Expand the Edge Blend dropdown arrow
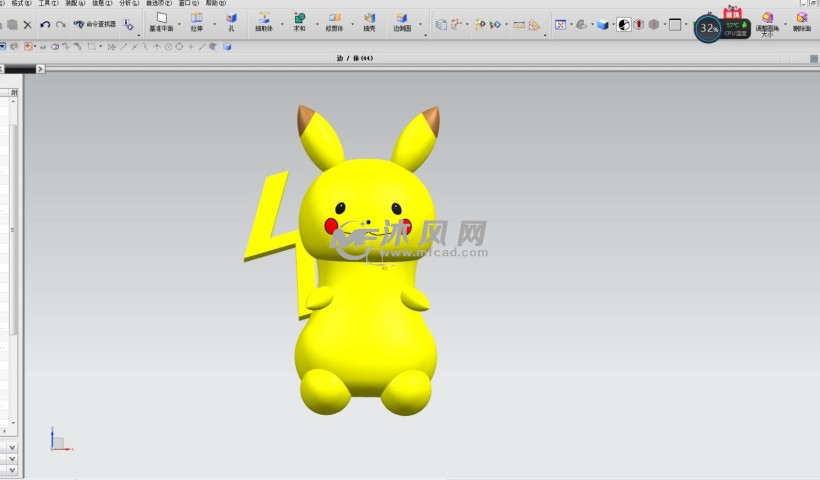This screenshot has height=480, width=820. pos(420,24)
